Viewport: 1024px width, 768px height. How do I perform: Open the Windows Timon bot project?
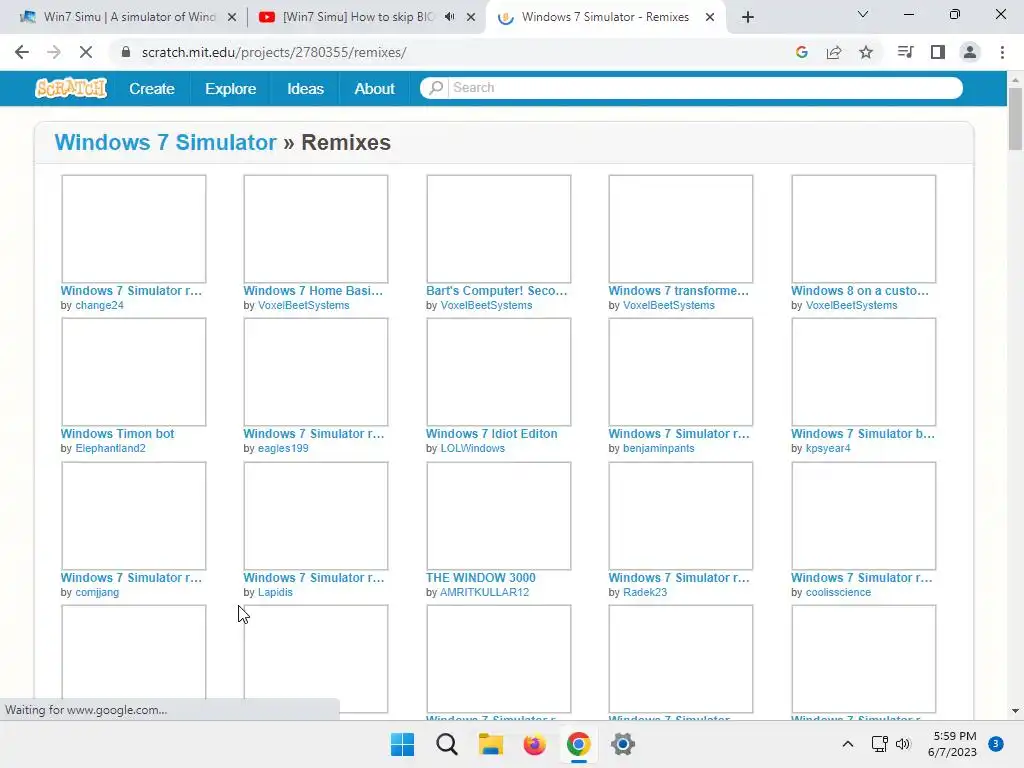point(118,434)
